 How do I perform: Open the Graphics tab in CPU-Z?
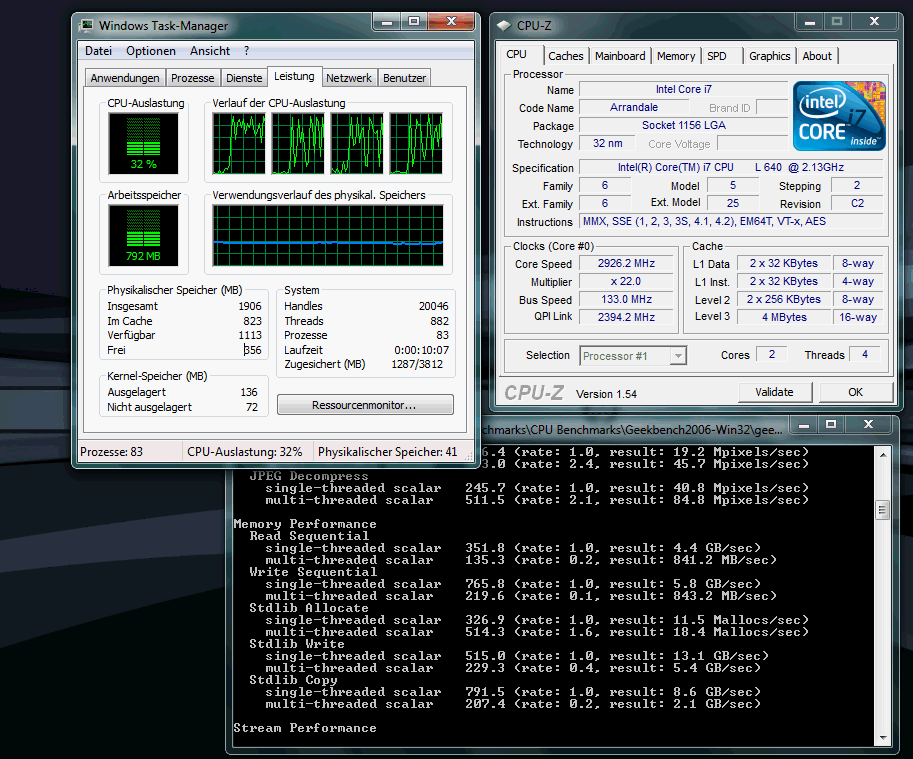click(x=770, y=56)
